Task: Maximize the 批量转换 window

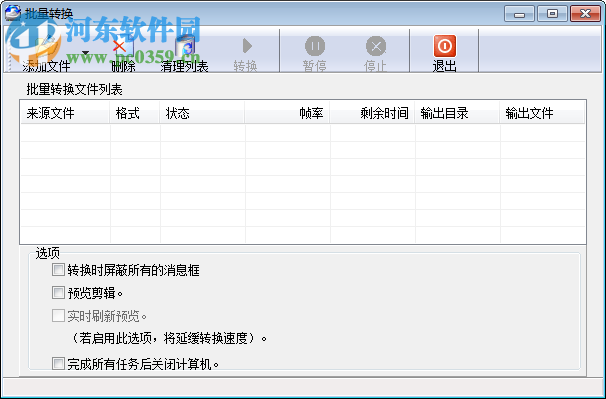Action: pyautogui.click(x=552, y=14)
